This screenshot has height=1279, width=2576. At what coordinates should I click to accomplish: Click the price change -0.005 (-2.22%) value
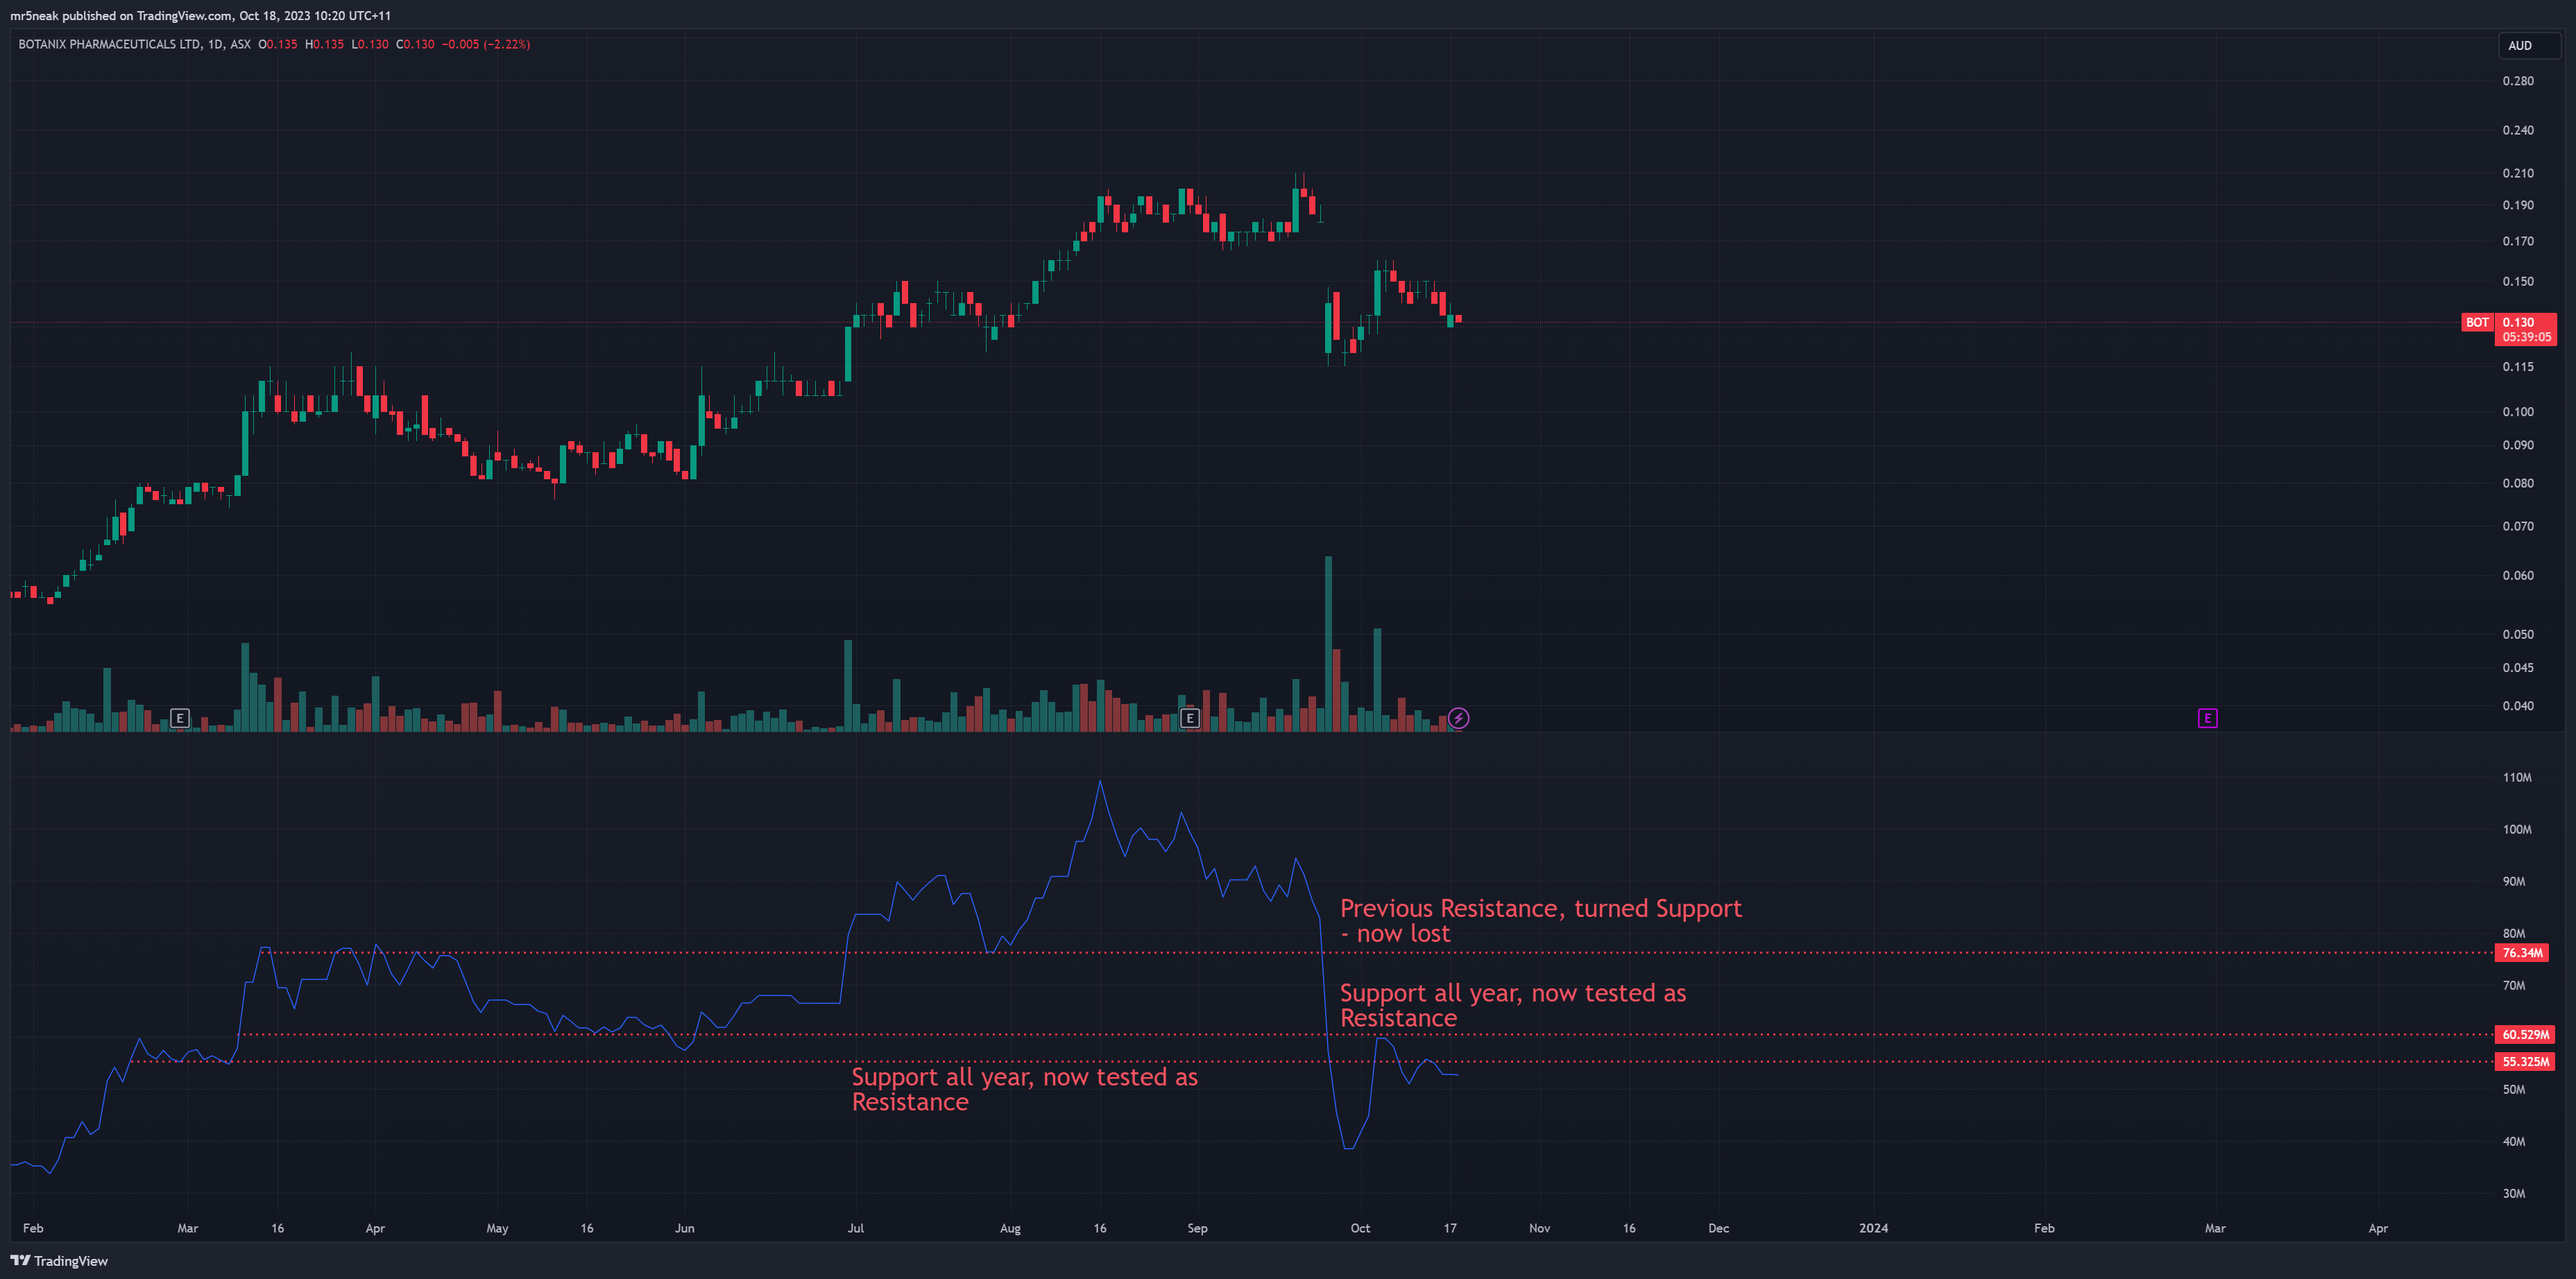click(486, 44)
